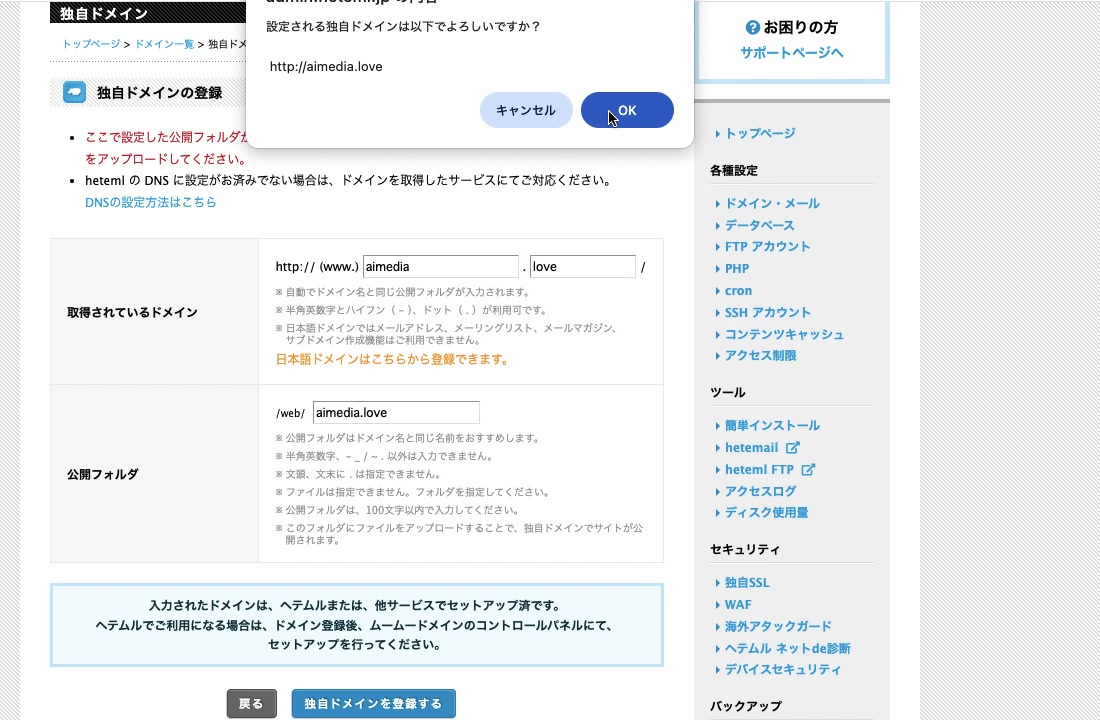Click the TLD field containing love
This screenshot has width=1100, height=720.
582,267
